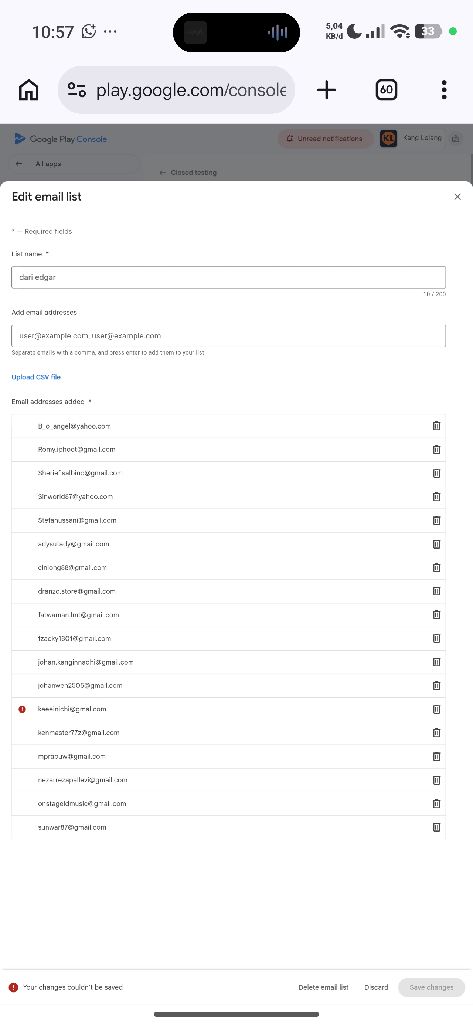Screen dimensions: 473x1024
Task: Tap the battery indicator in status bar
Action: pos(429,31)
